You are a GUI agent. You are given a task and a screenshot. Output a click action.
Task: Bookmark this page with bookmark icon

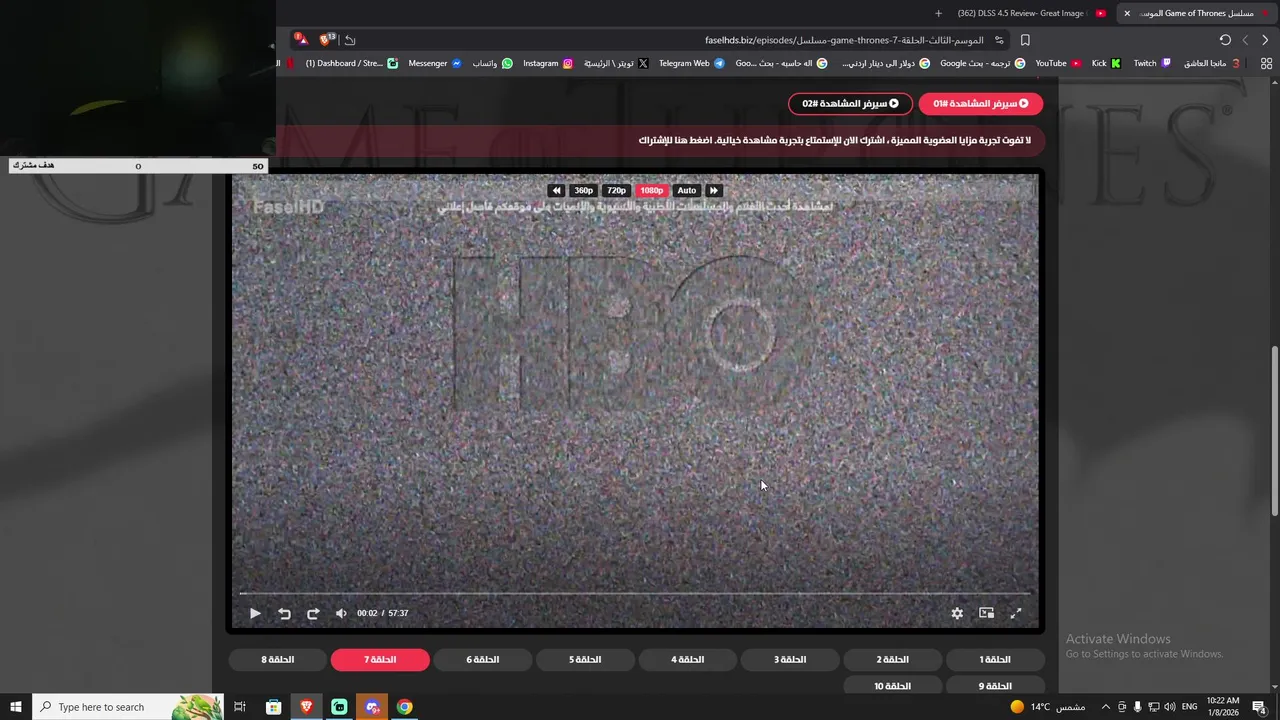point(1025,40)
